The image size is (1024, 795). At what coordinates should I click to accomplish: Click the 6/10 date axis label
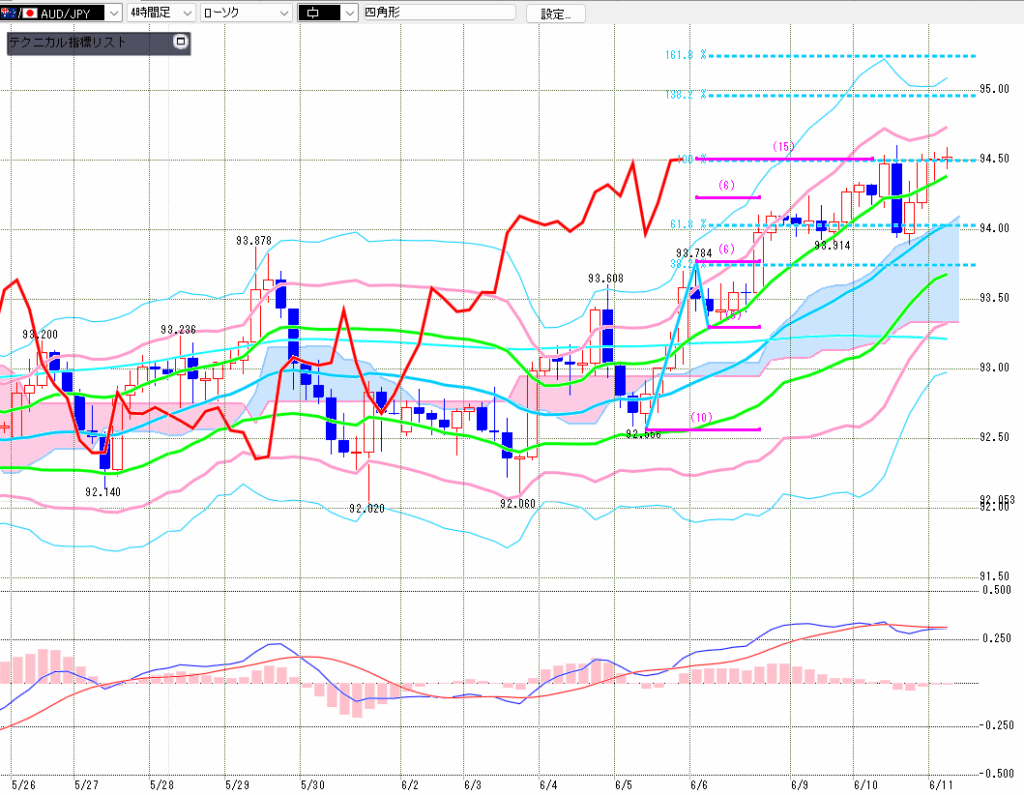(x=865, y=785)
